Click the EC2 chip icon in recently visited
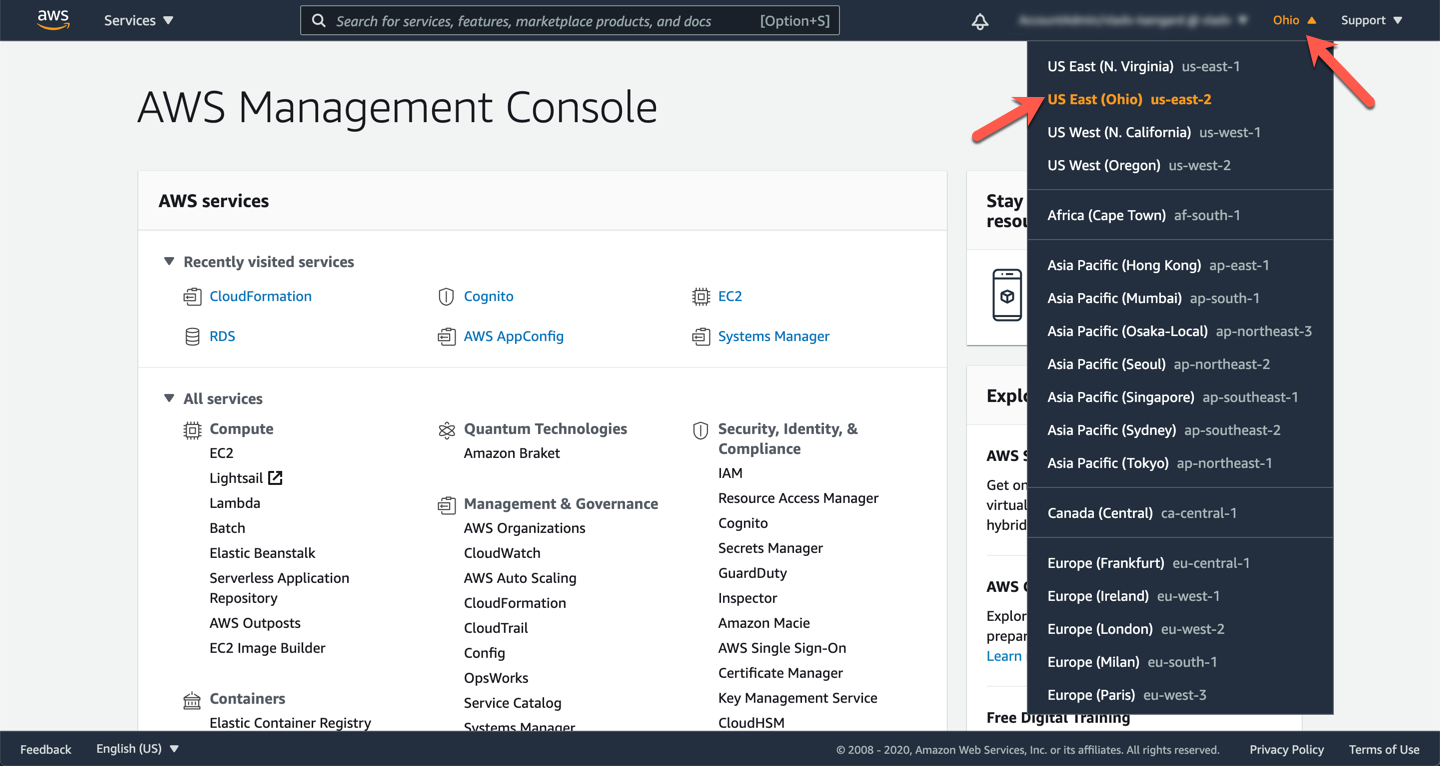This screenshot has width=1440, height=766. click(x=701, y=297)
